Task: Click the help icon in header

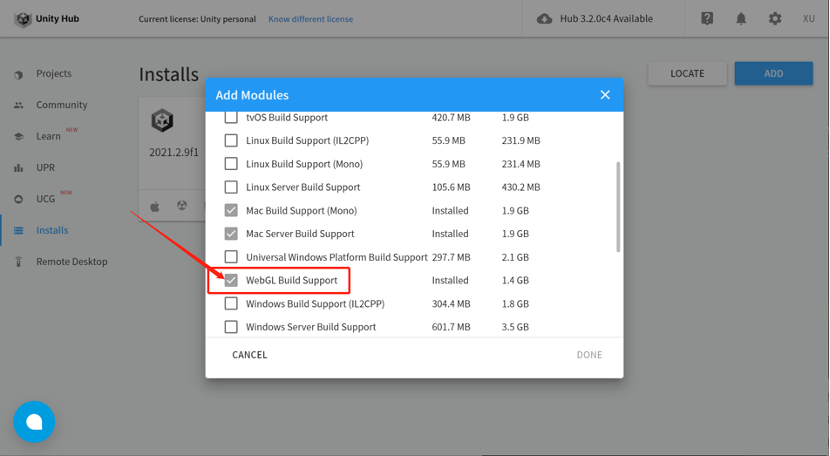Action: tap(707, 18)
